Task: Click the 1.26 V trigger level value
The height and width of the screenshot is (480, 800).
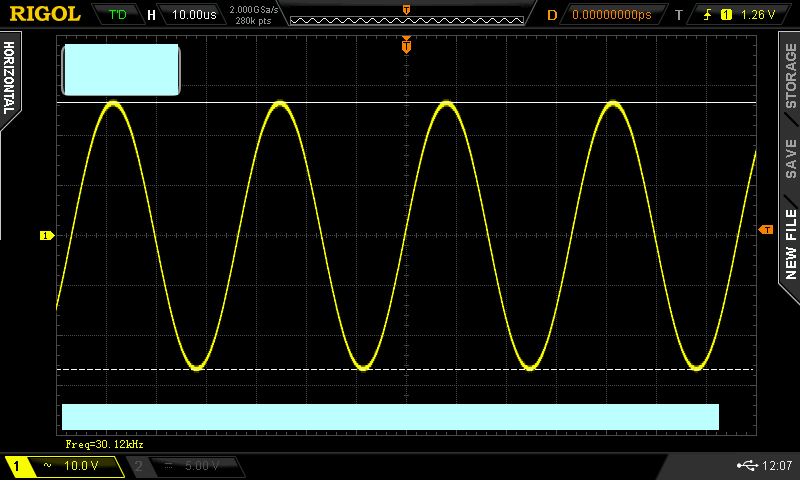Action: click(758, 15)
